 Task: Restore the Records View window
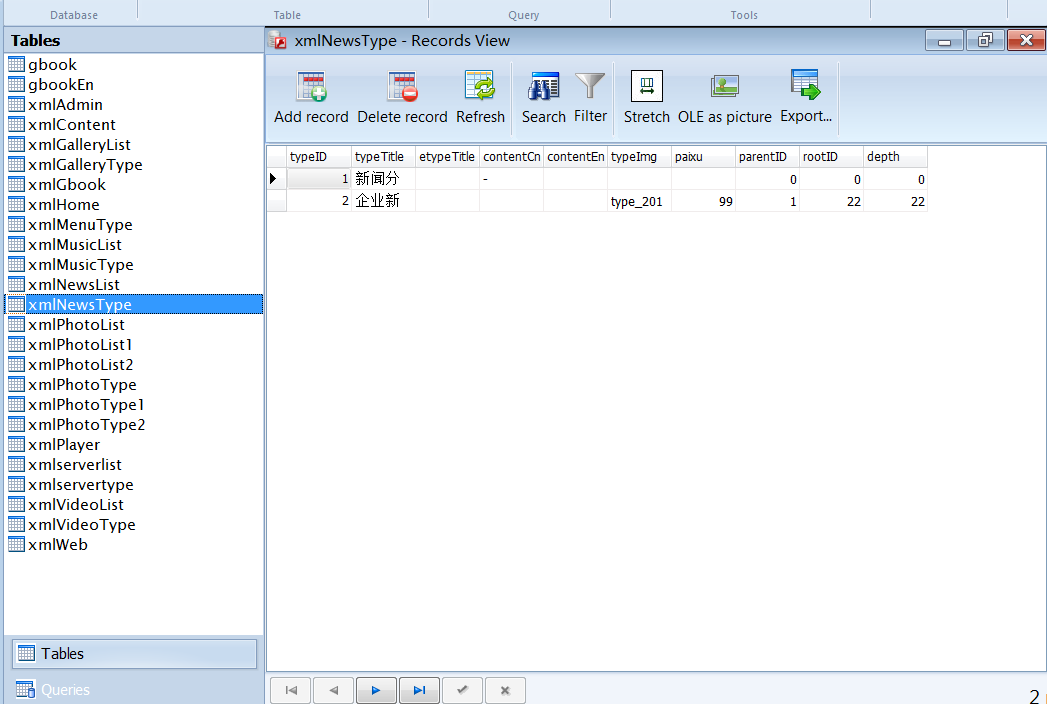(x=986, y=41)
